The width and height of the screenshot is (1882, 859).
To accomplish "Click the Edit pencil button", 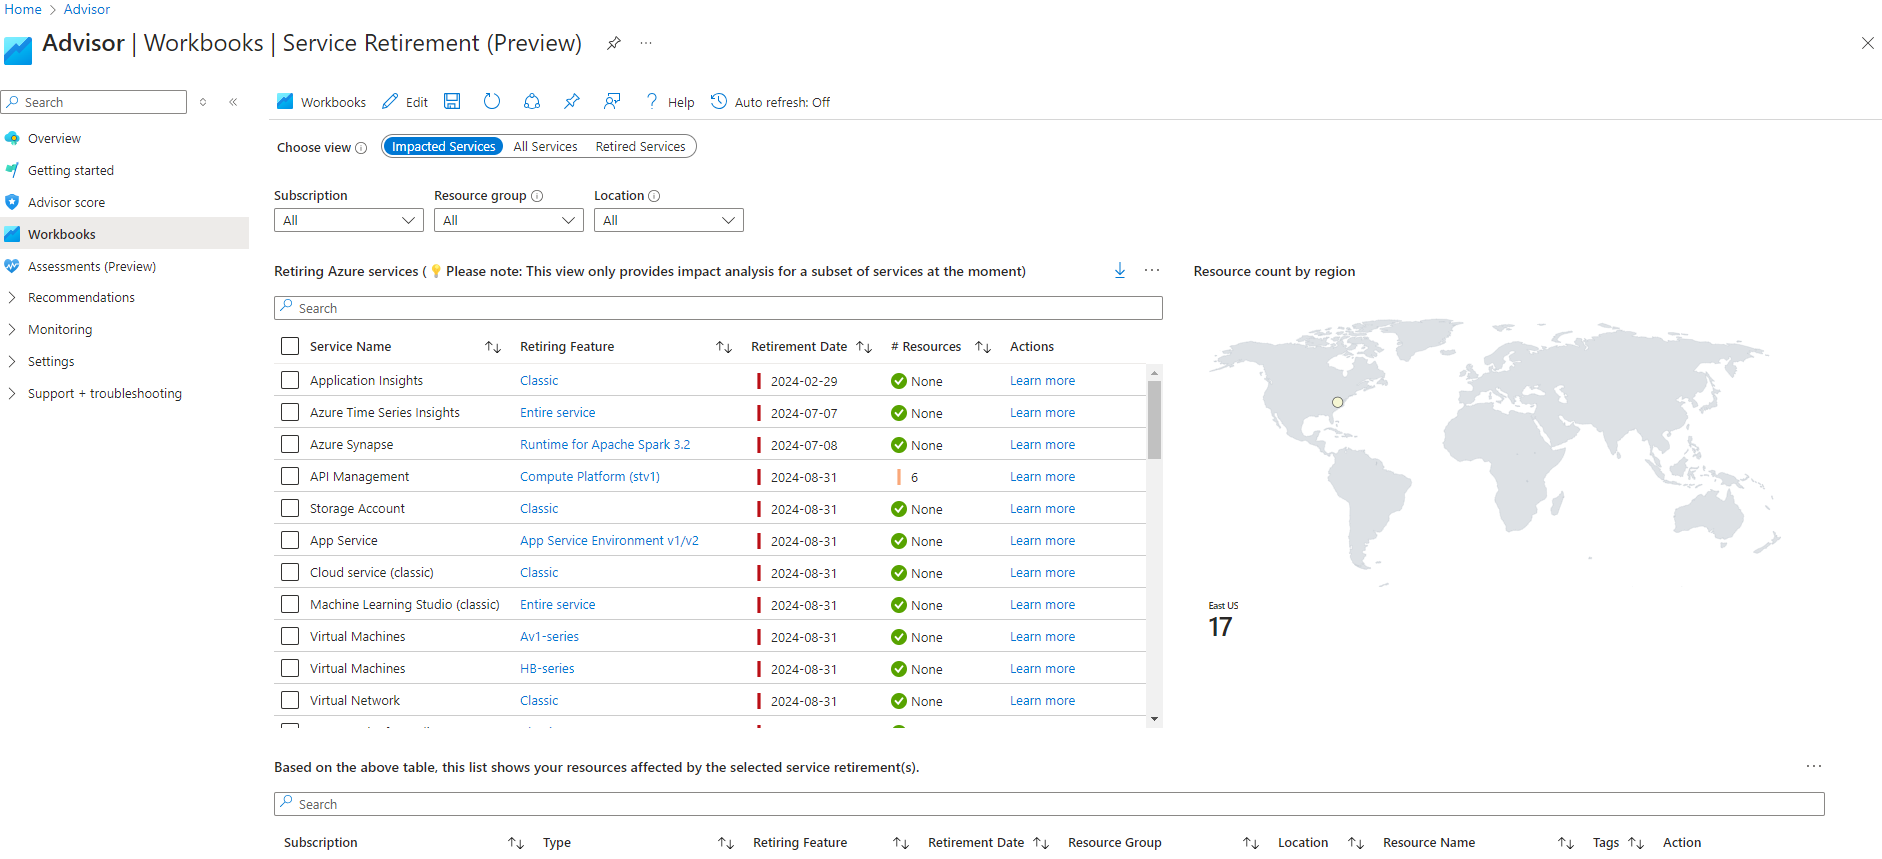I will click(x=405, y=102).
